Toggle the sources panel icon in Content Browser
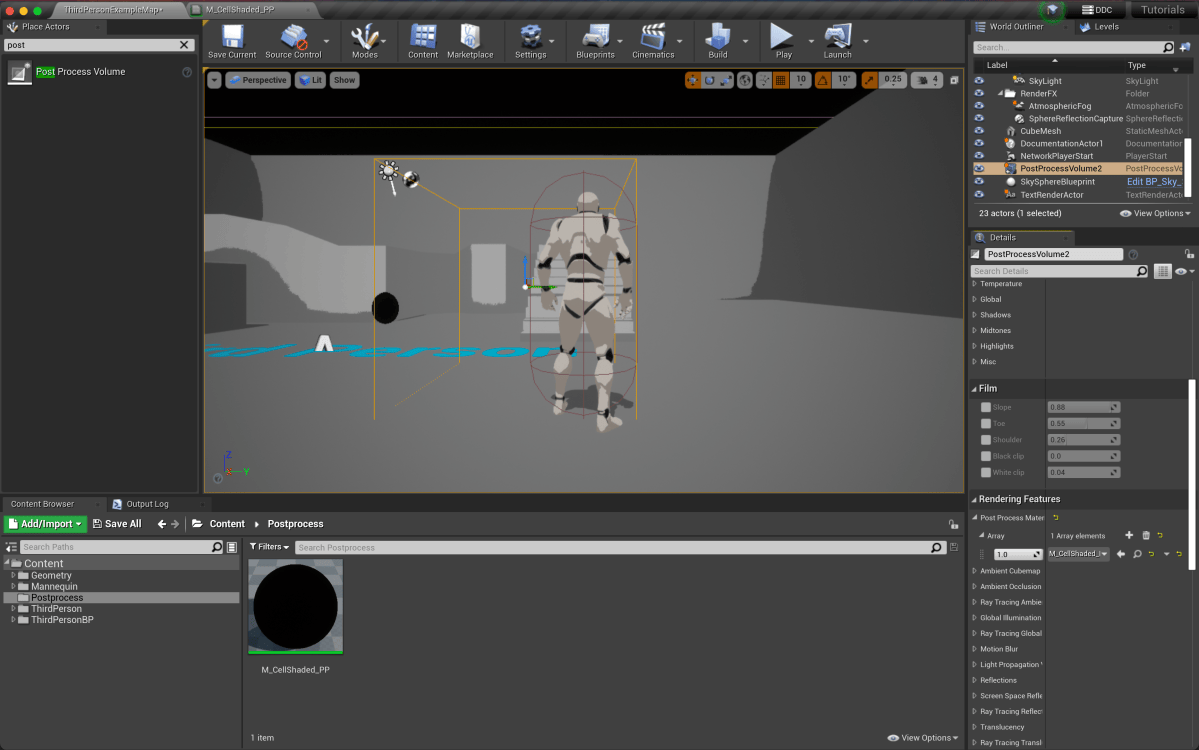 click(x=11, y=547)
